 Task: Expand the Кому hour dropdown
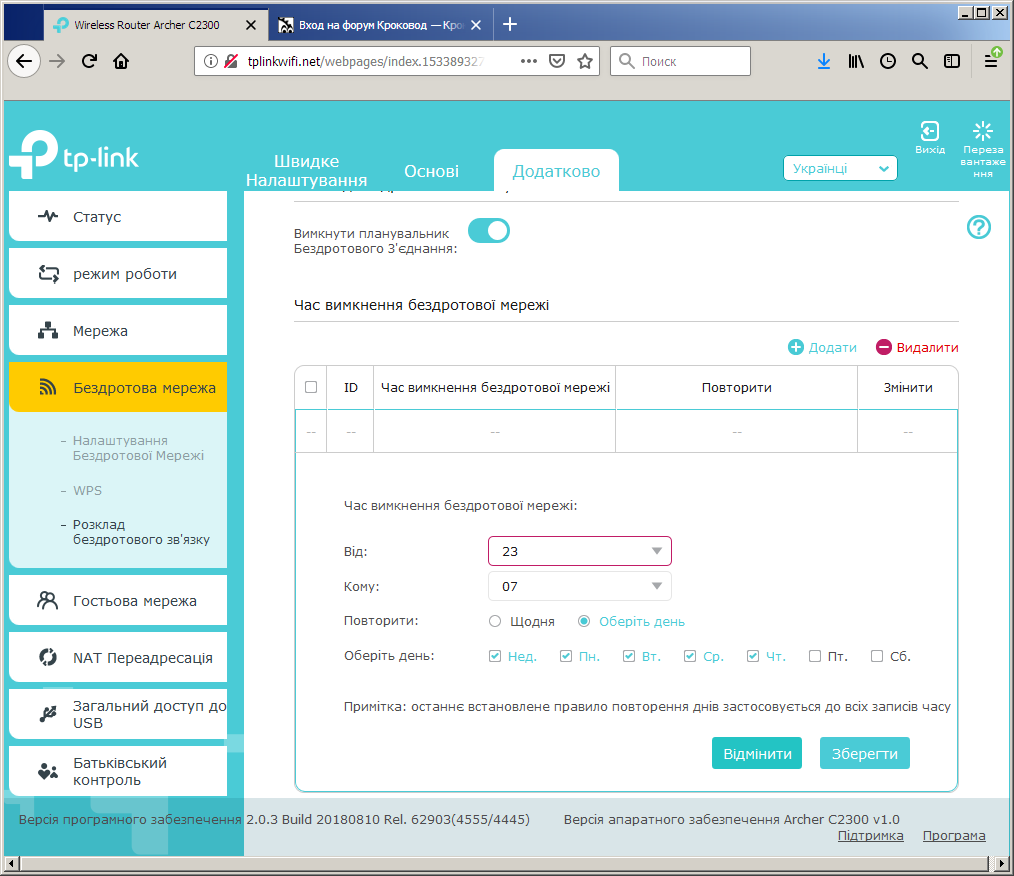coord(579,586)
